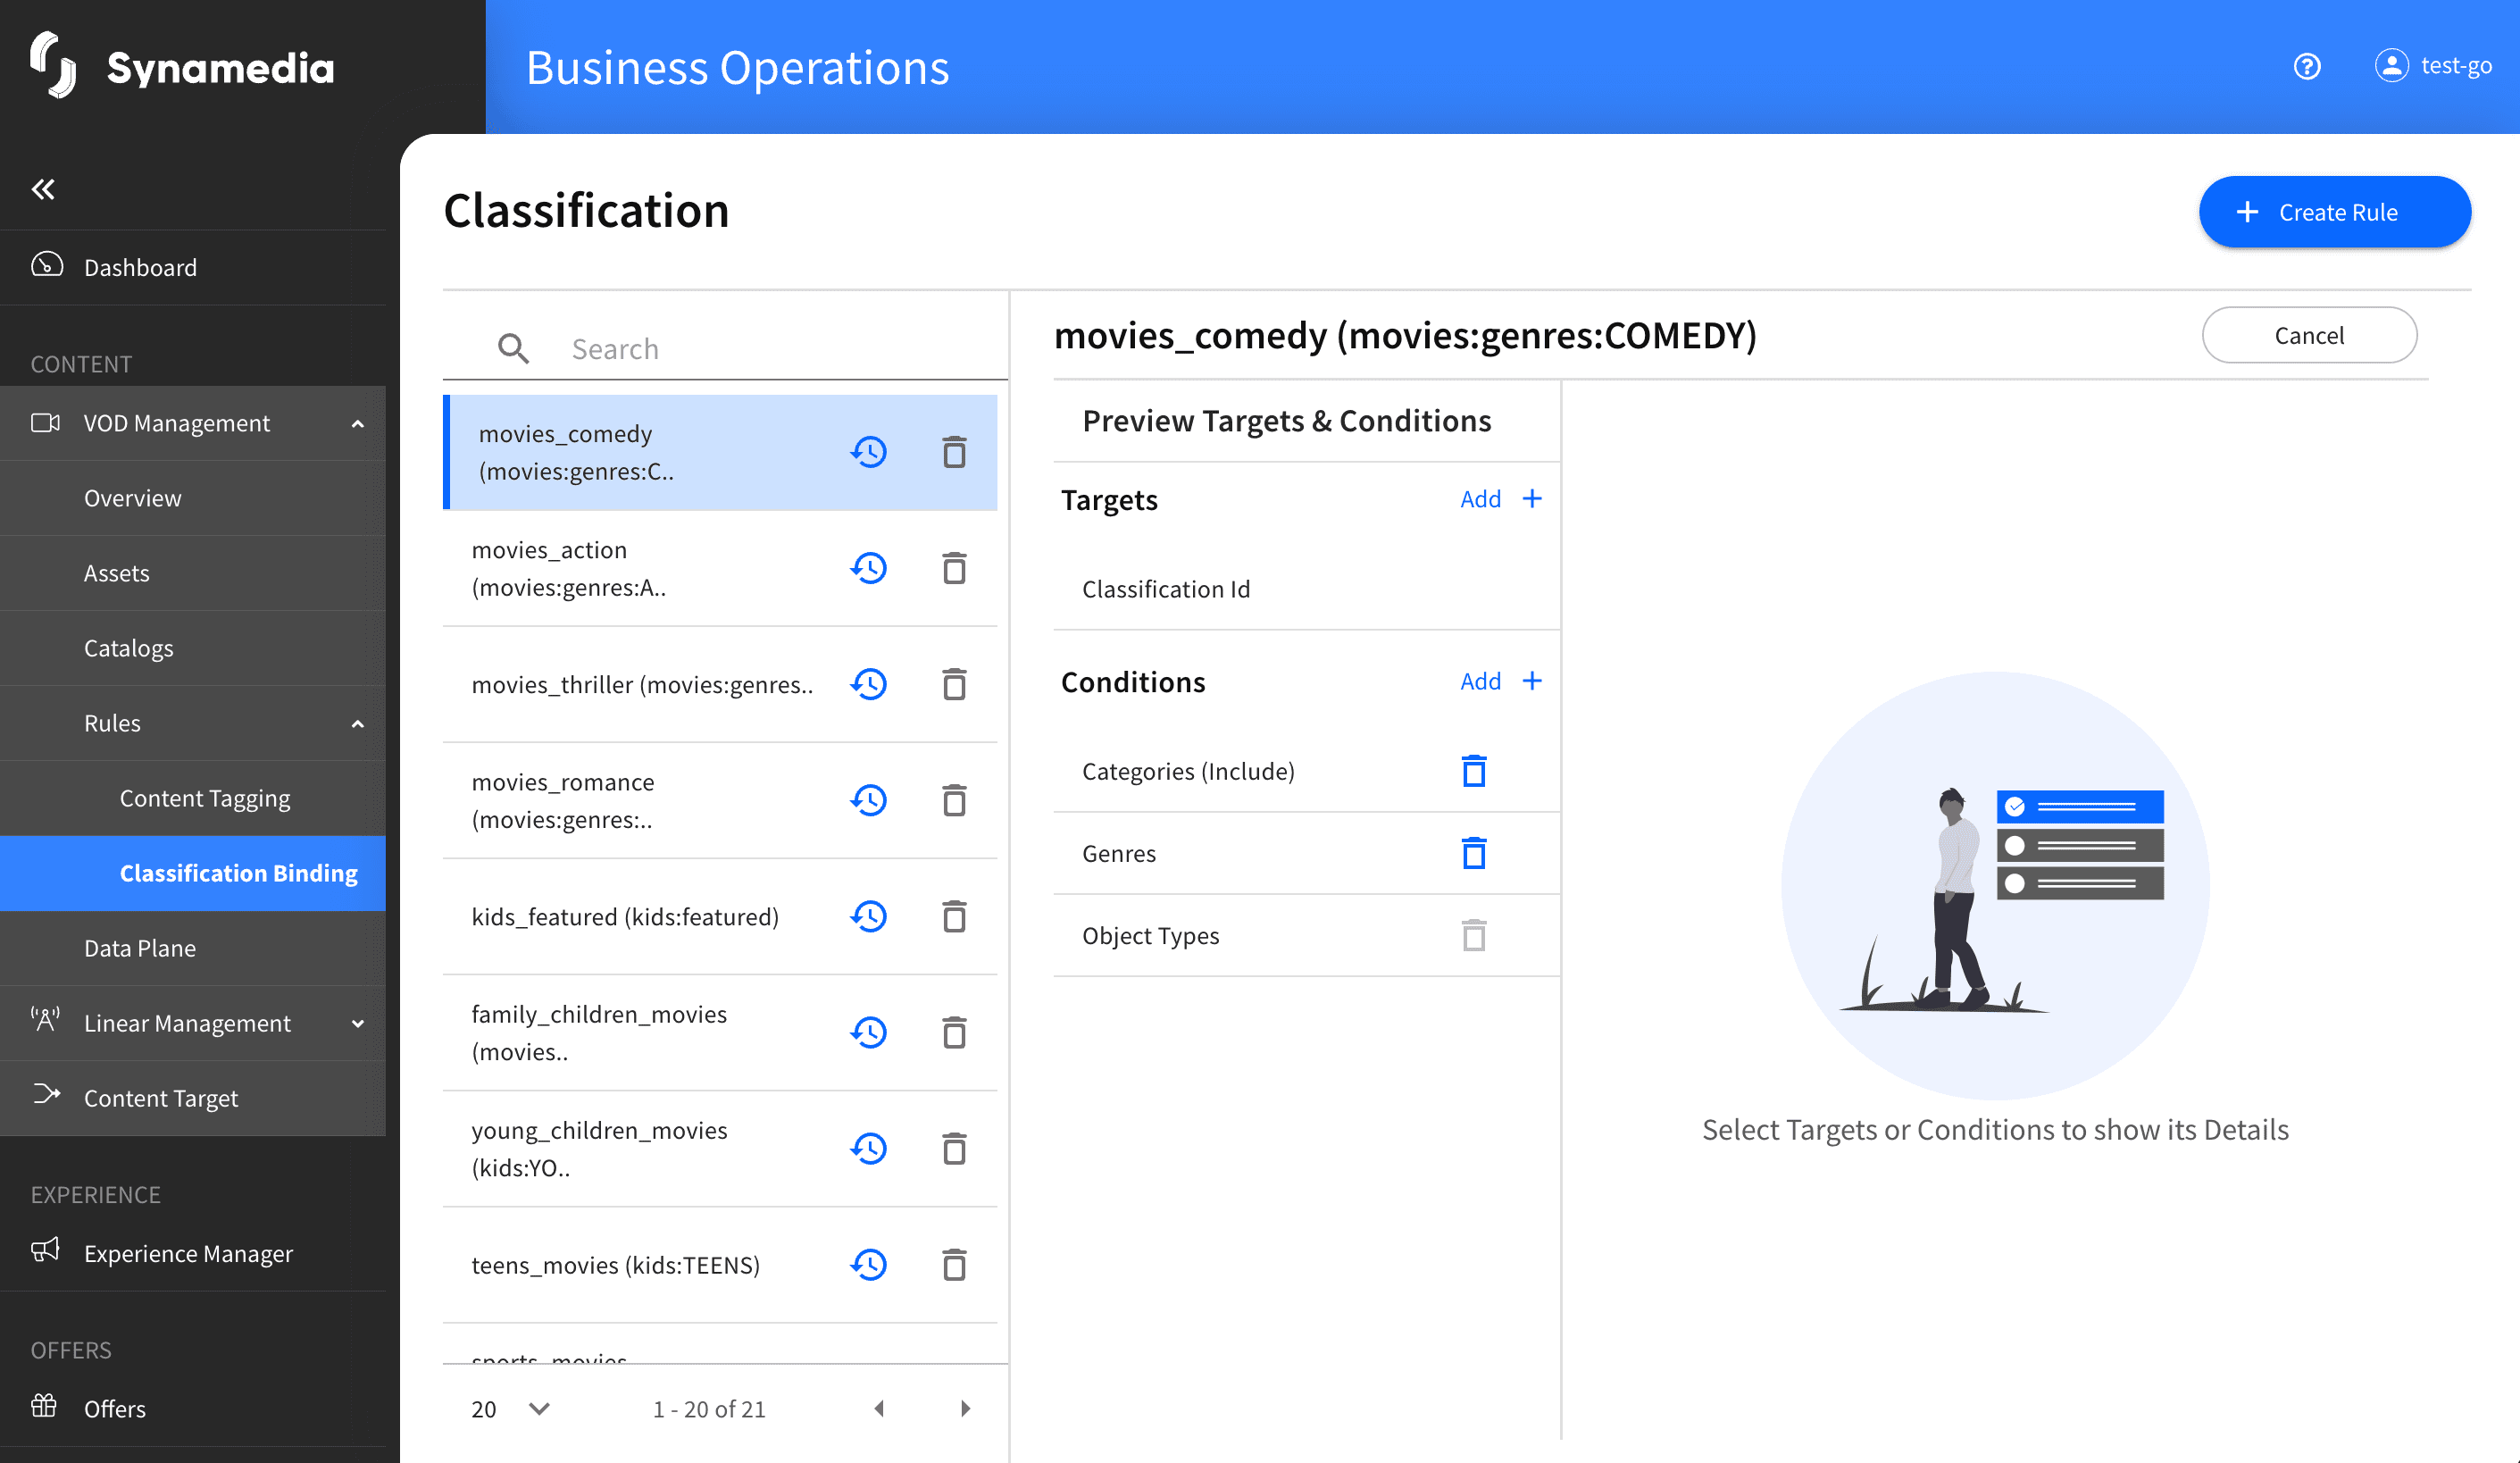Click the search magnifier icon
Viewport: 2520px width, 1463px height.
coord(513,349)
